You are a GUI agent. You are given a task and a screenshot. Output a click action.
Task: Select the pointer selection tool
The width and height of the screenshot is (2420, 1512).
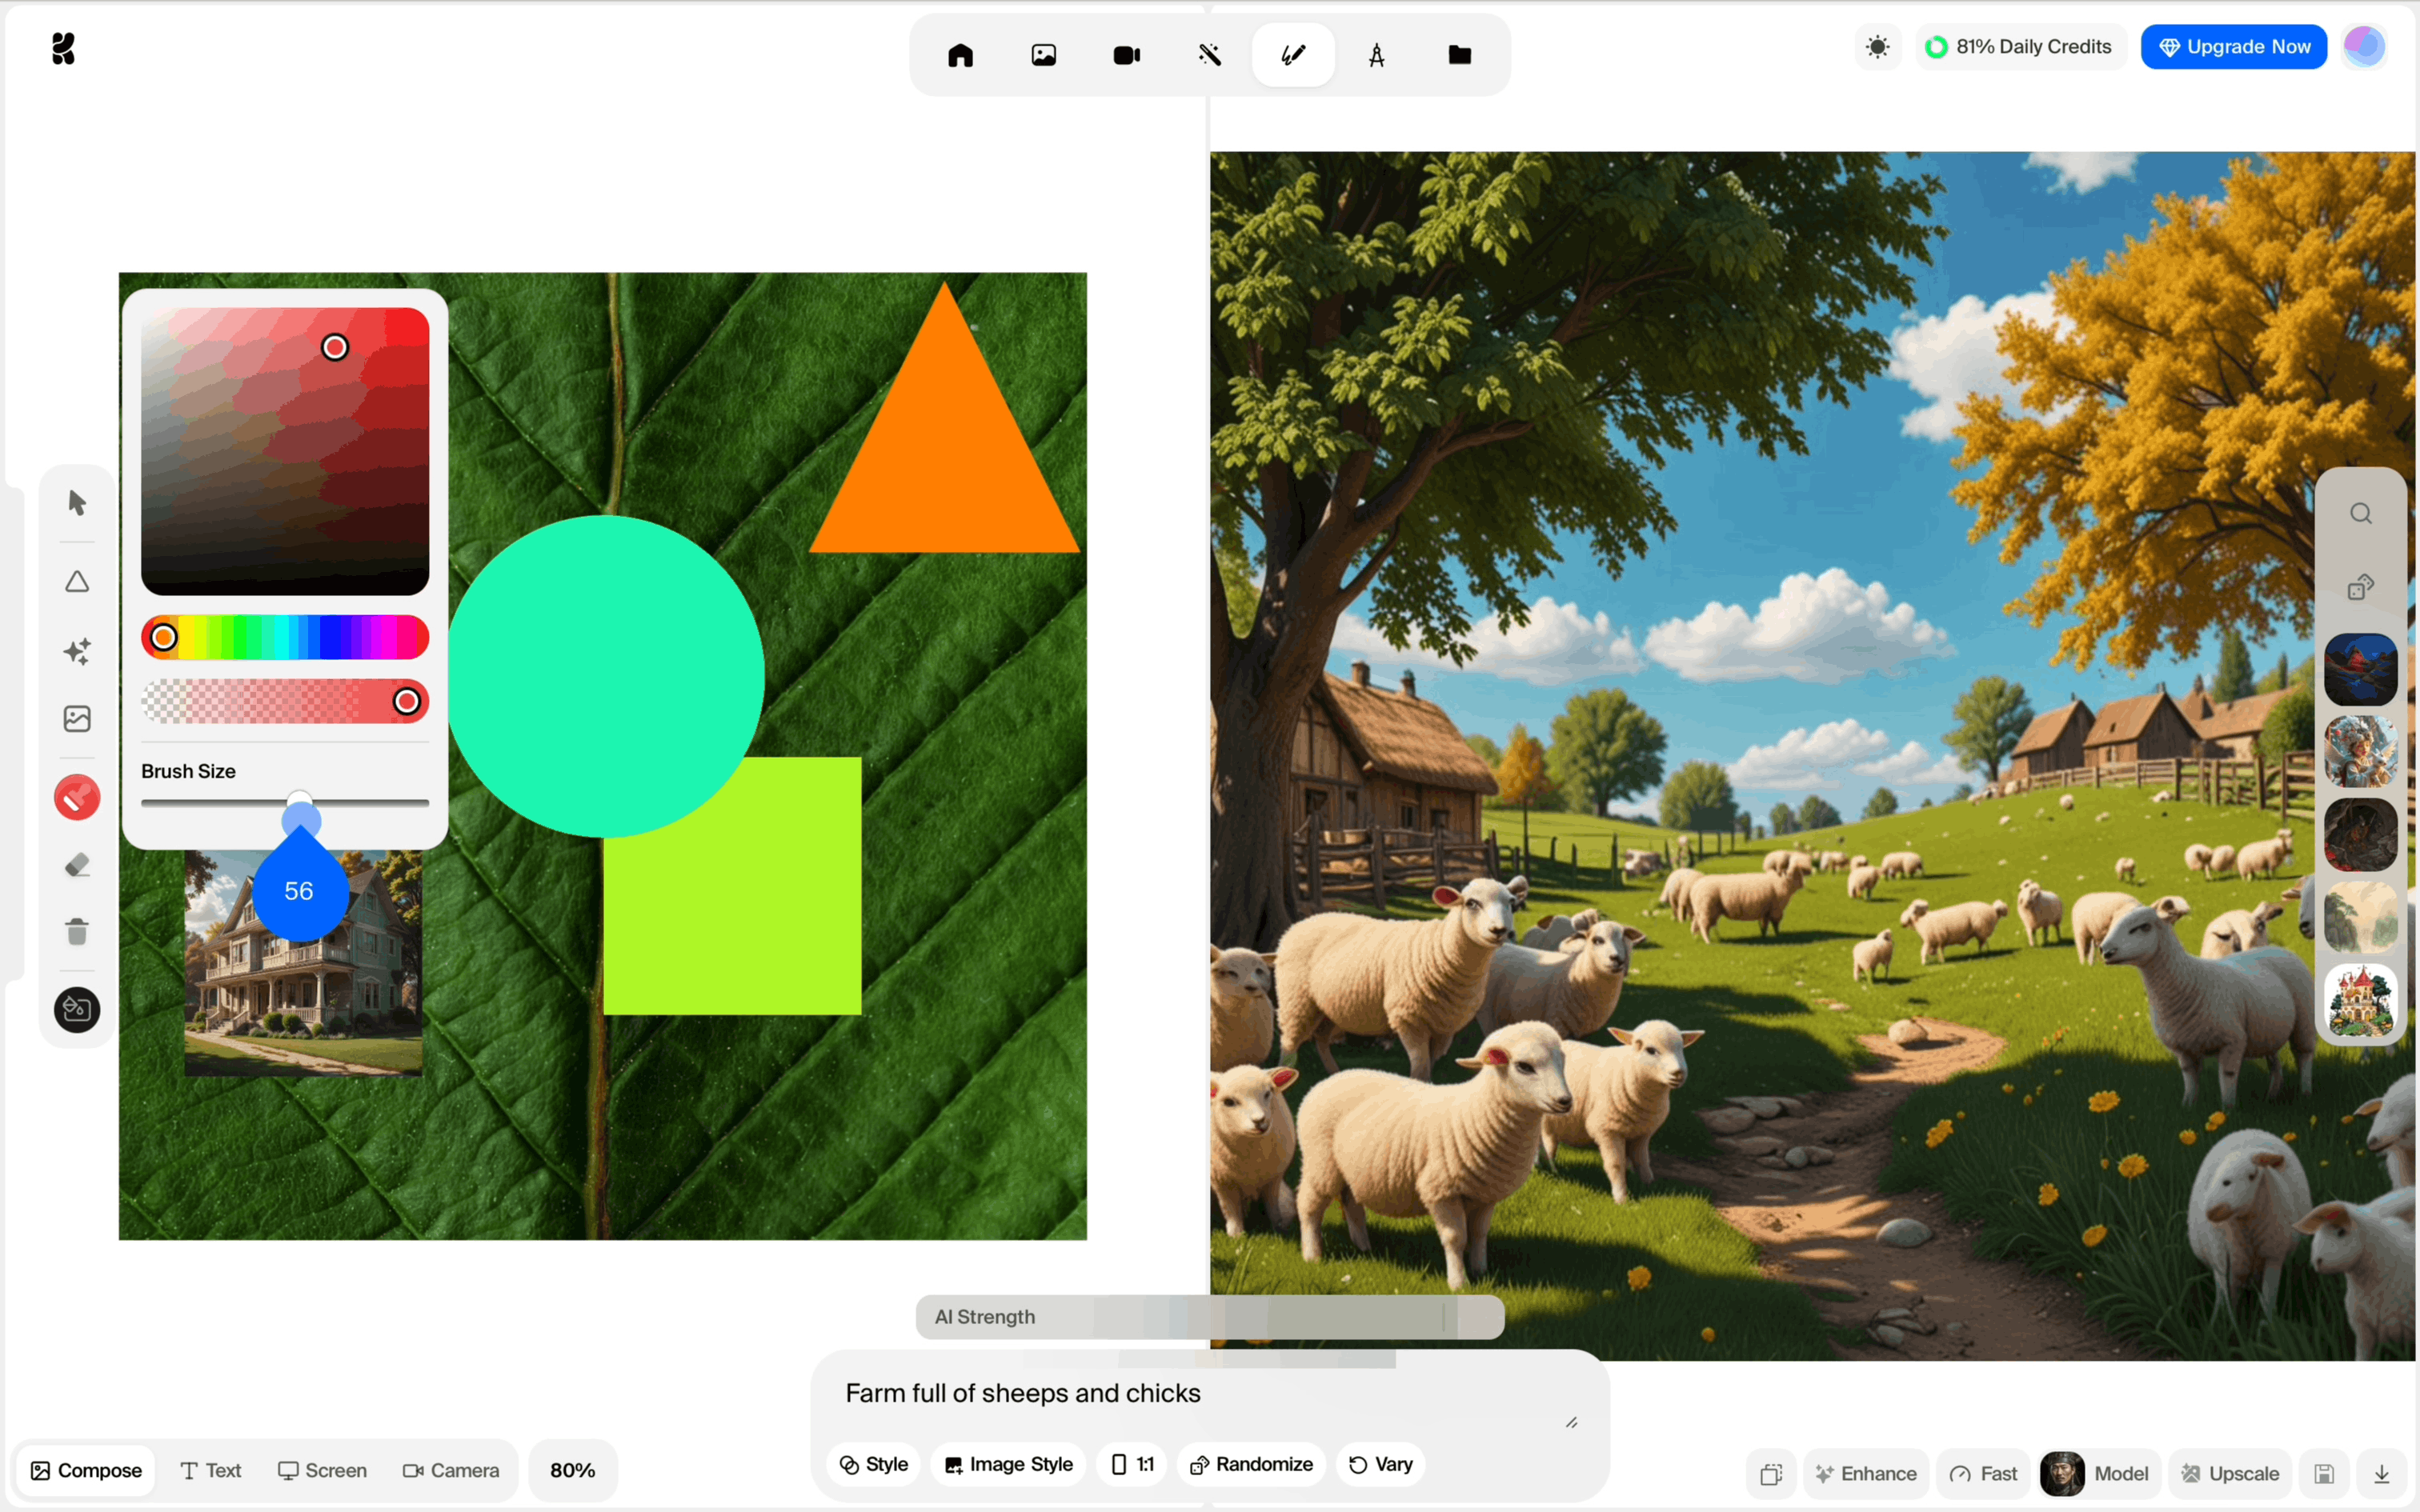(77, 502)
